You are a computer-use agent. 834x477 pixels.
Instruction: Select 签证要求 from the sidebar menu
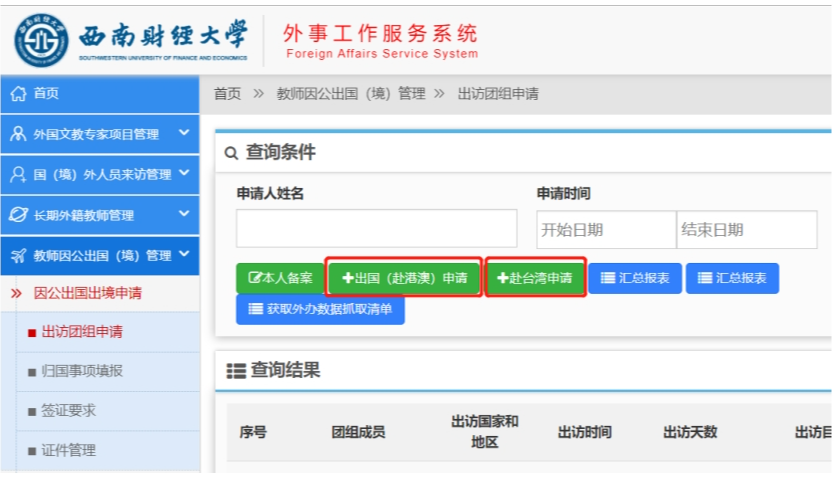tap(68, 411)
